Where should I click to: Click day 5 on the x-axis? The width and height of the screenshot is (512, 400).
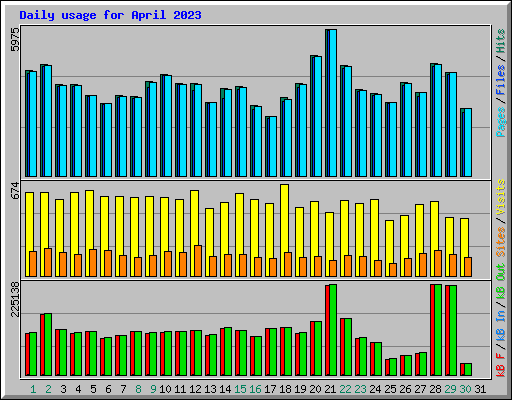pos(93,389)
